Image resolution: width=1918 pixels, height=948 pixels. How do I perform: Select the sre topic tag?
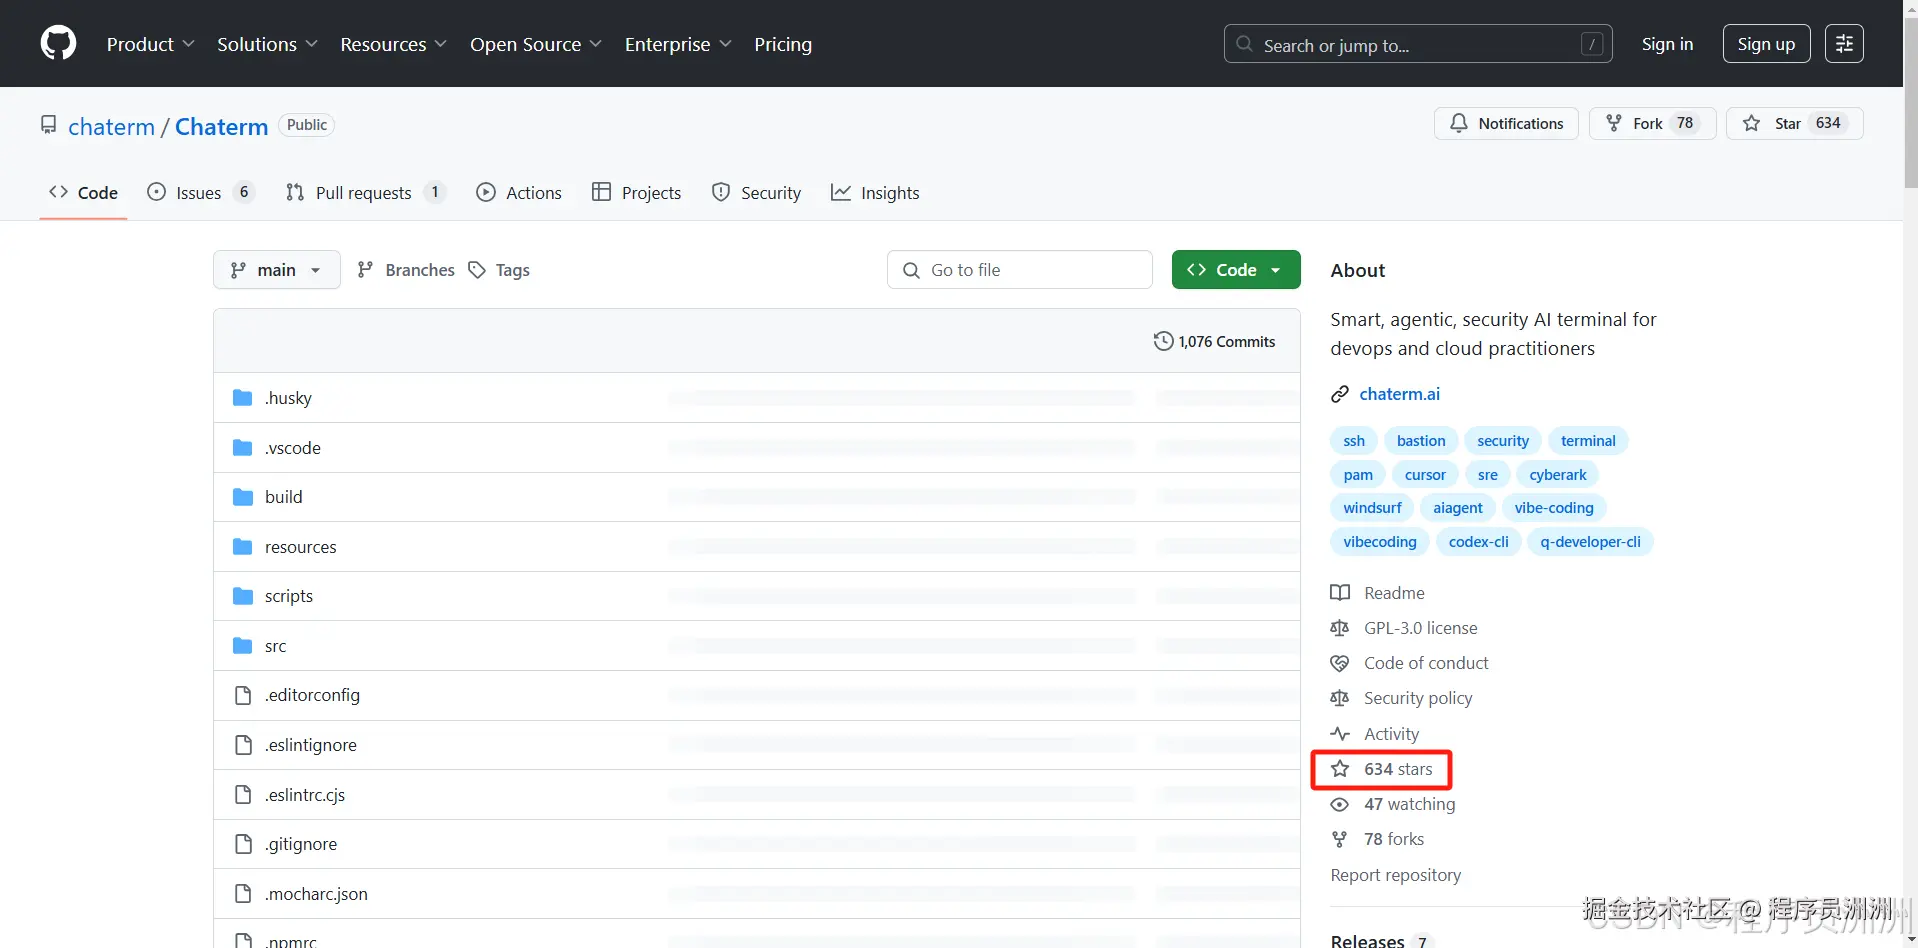click(x=1488, y=475)
